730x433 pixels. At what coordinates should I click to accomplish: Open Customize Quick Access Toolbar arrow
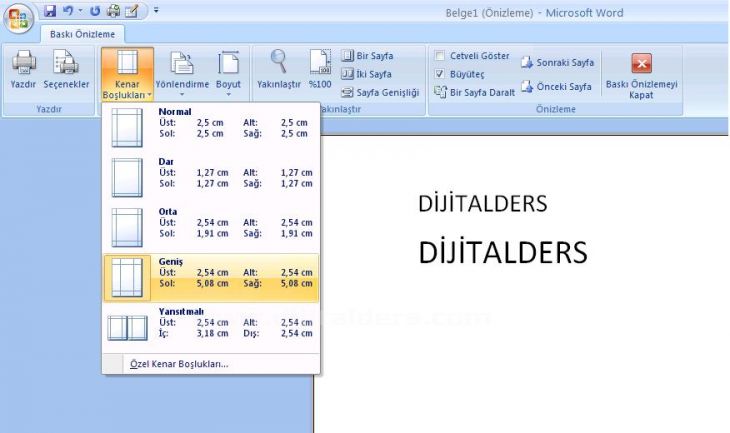[x=156, y=10]
